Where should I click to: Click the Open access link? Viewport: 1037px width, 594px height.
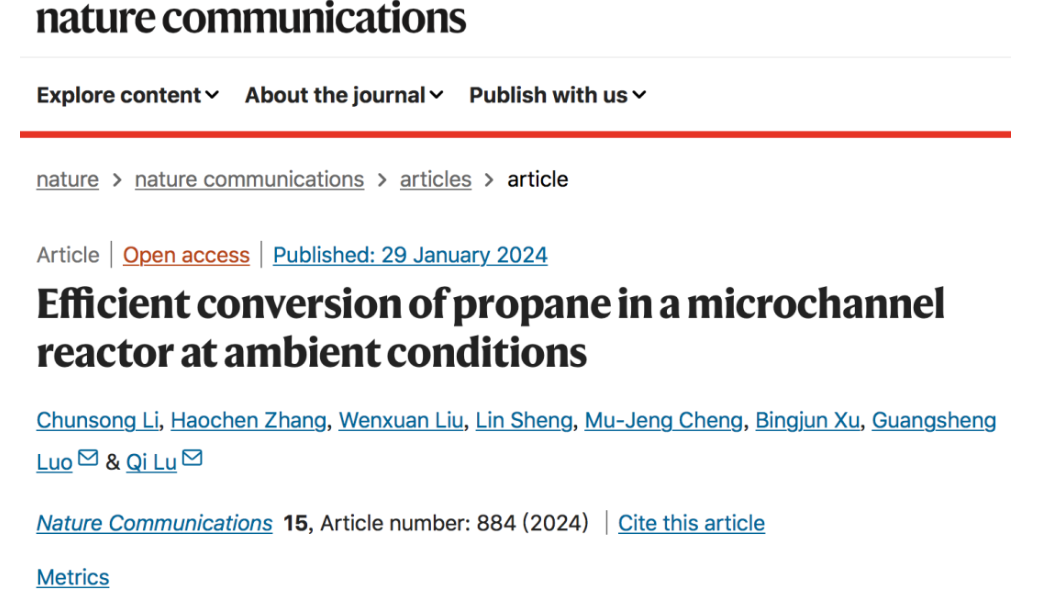(x=186, y=255)
